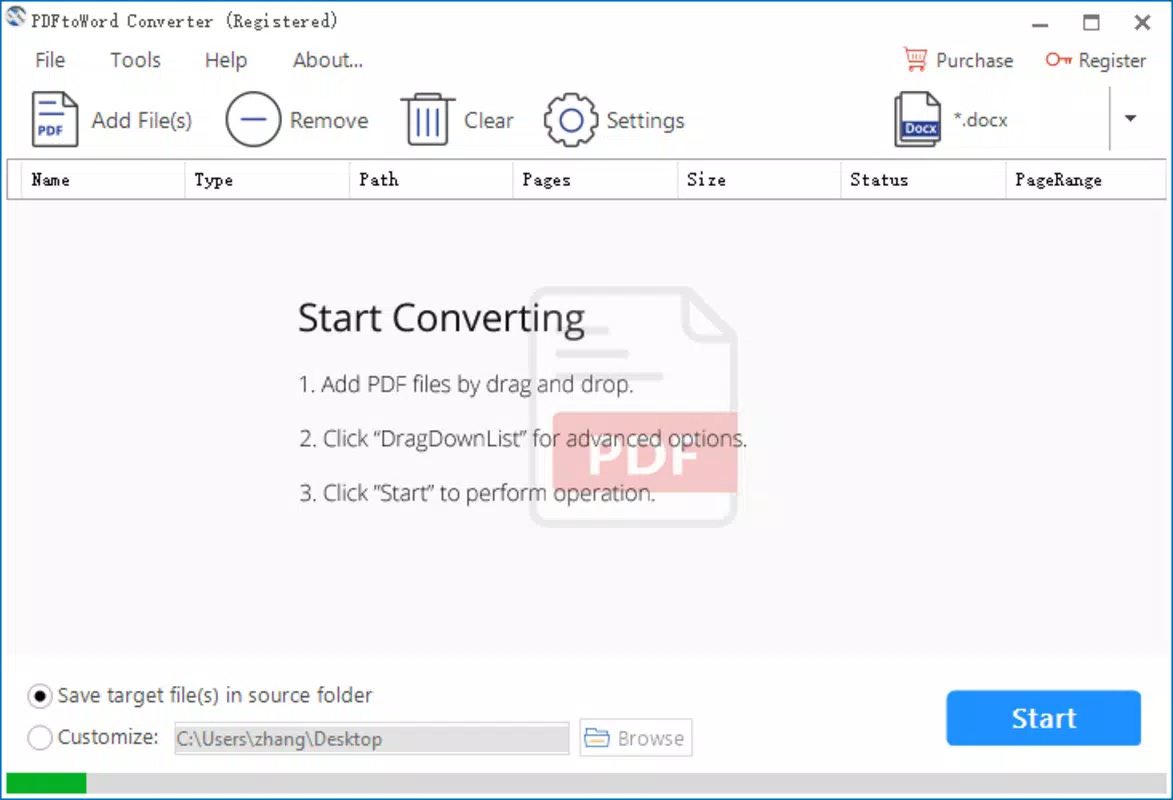Sort by the PageRange column header
Viewport: 1173px width, 800px height.
pyautogui.click(x=1085, y=180)
